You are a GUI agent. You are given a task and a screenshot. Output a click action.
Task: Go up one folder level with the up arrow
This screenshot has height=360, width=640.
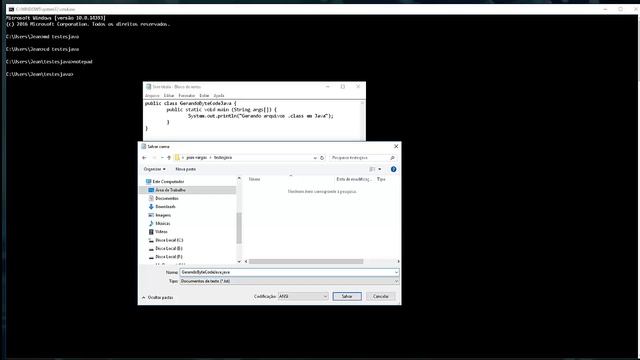tap(169, 158)
